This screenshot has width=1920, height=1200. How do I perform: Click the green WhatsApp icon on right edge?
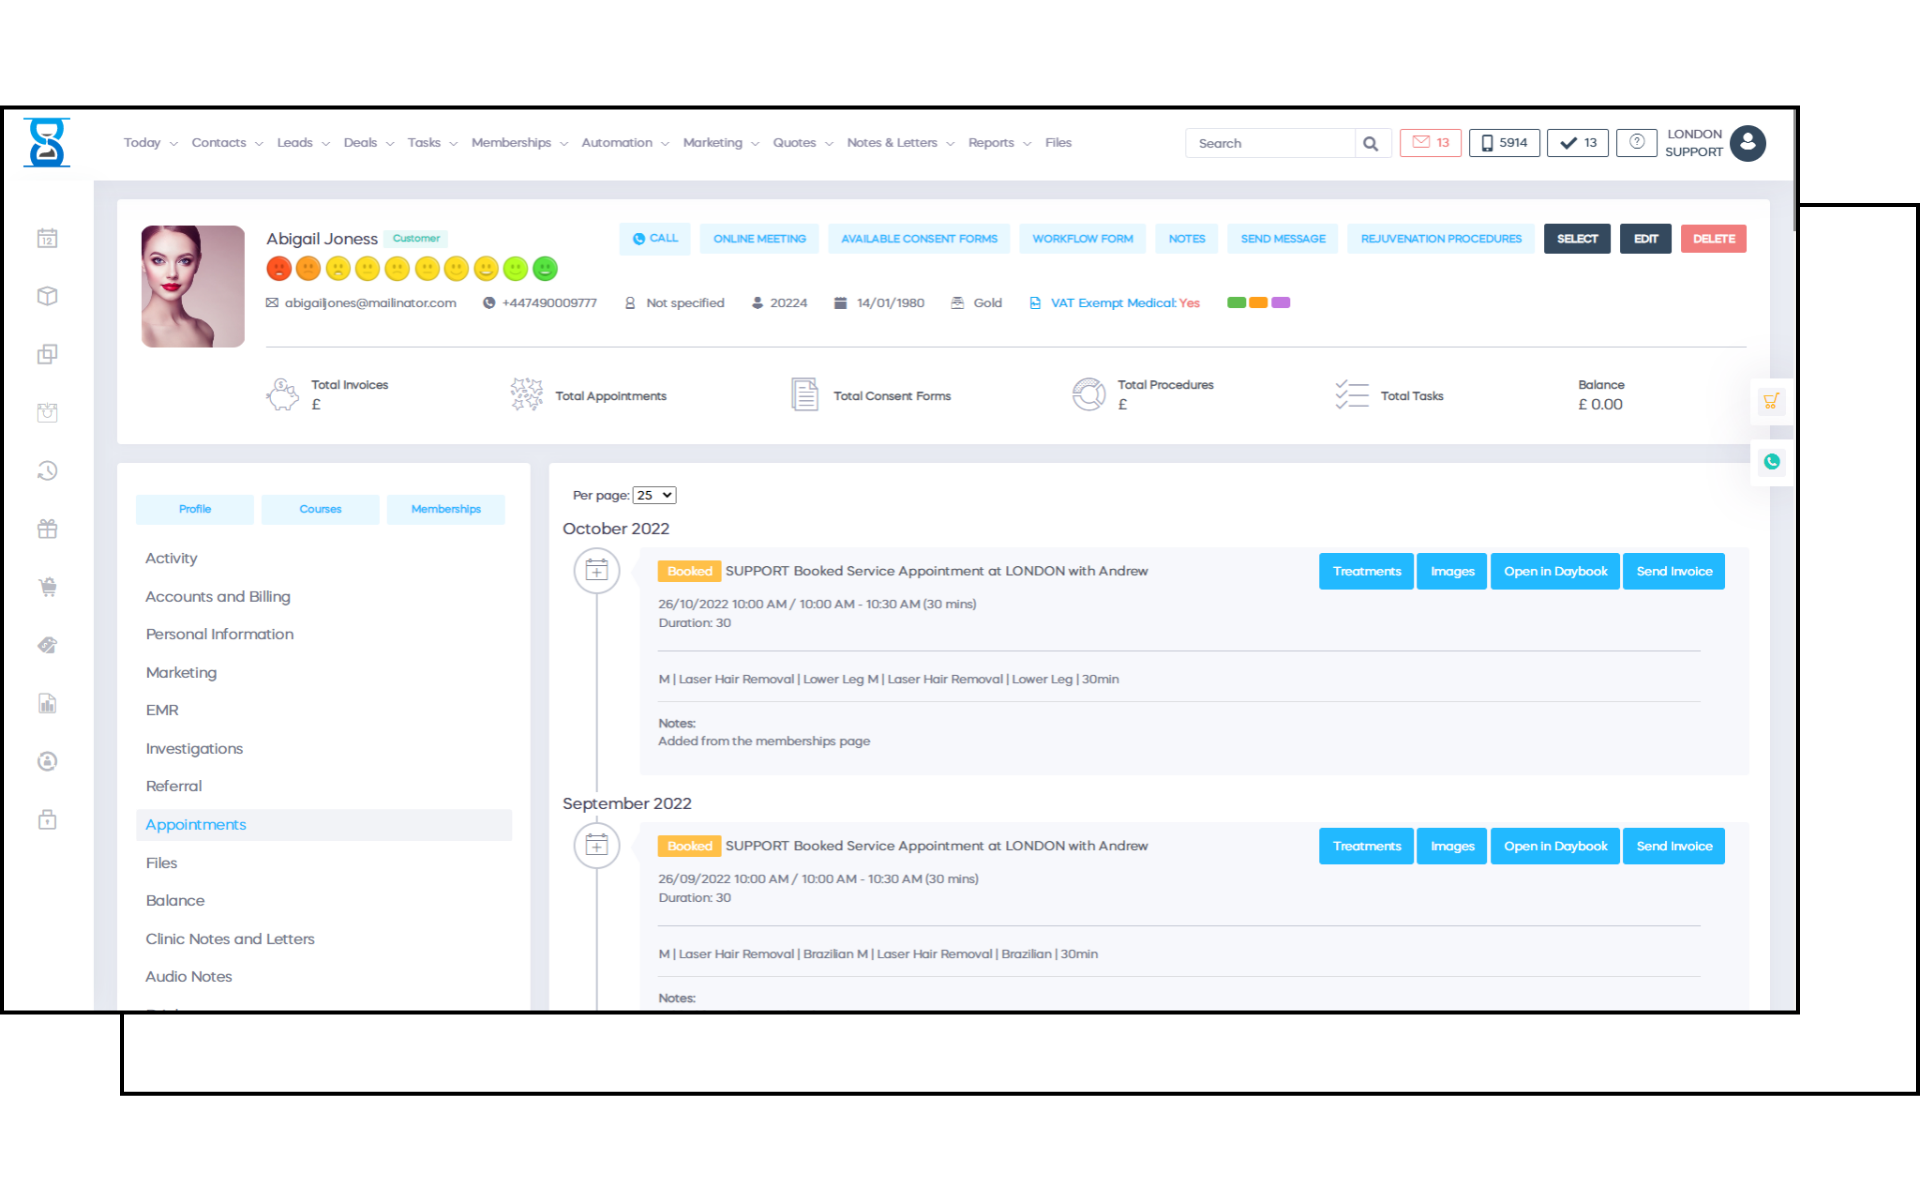pyautogui.click(x=1771, y=462)
